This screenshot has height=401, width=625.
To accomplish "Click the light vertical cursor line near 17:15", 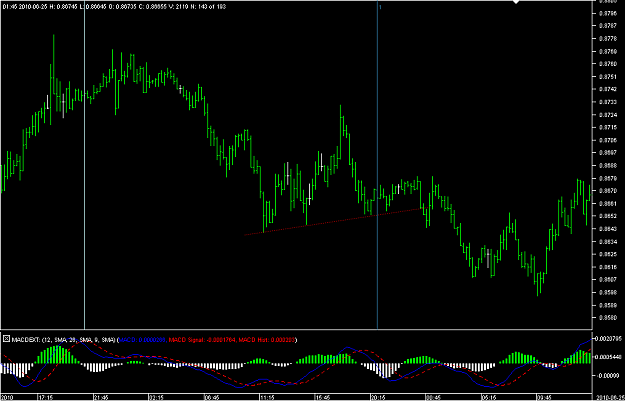I will (x=85, y=167).
